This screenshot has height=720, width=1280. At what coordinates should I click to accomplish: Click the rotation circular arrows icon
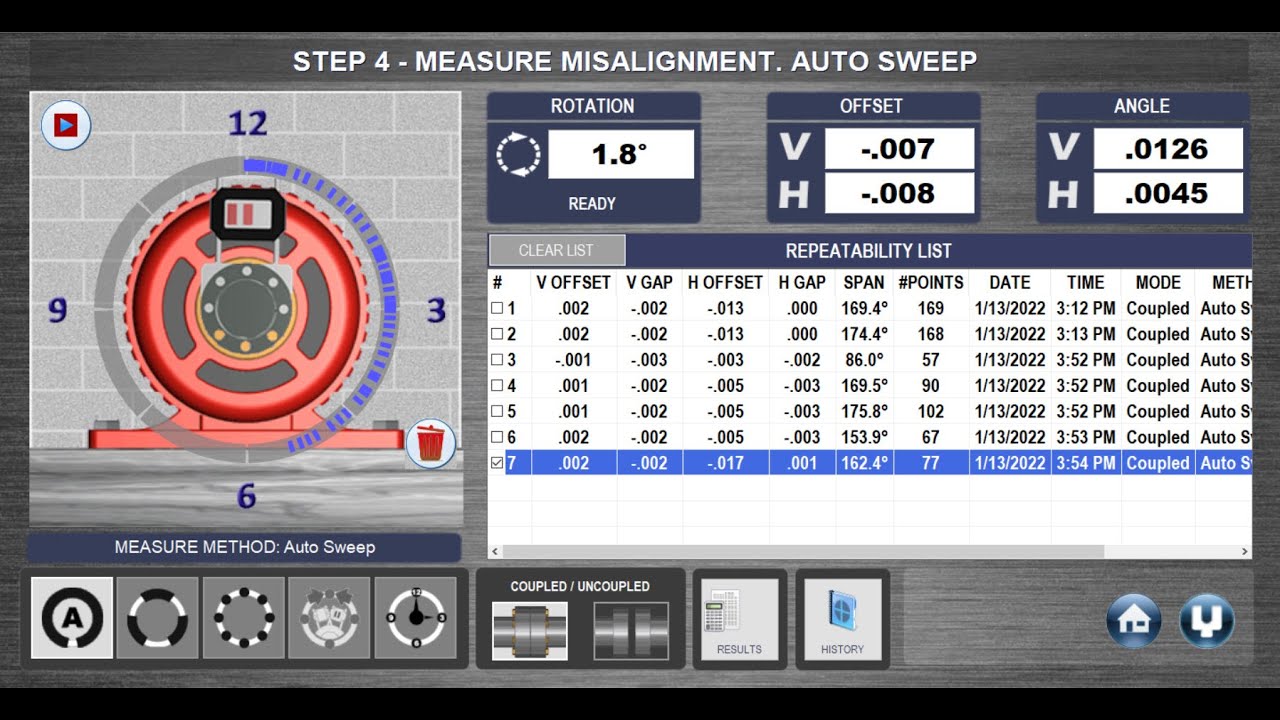pyautogui.click(x=518, y=155)
